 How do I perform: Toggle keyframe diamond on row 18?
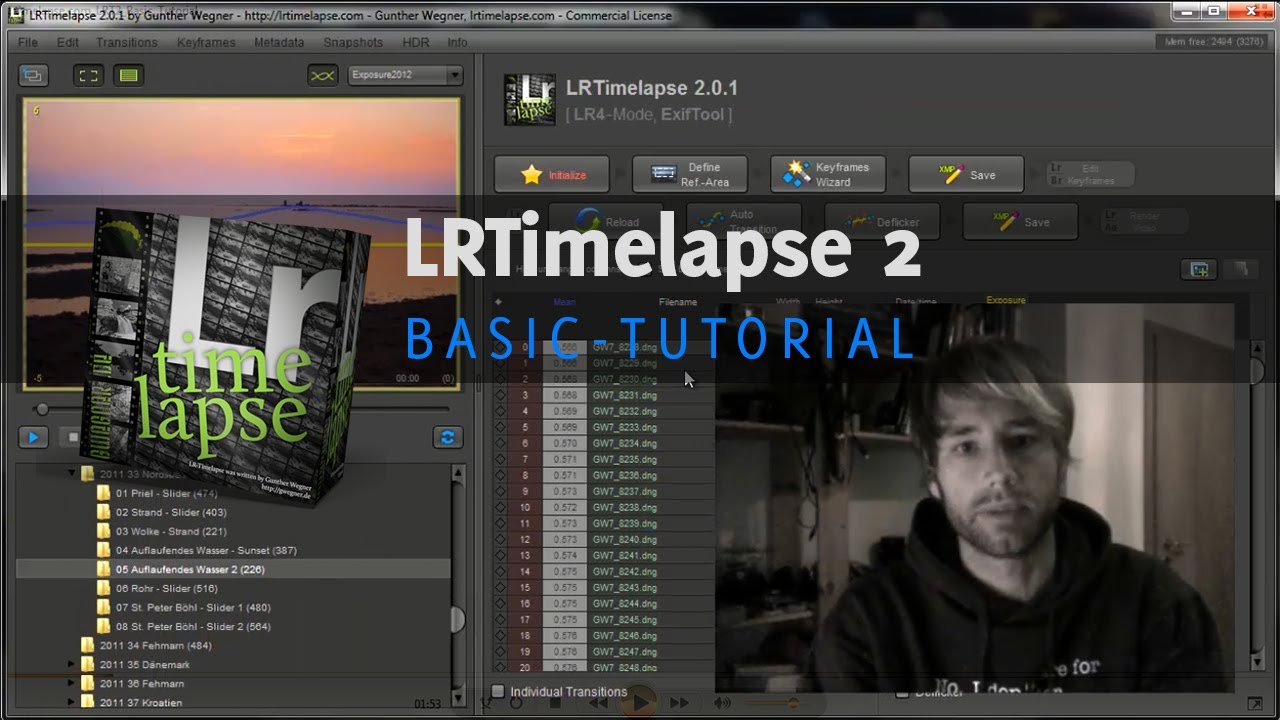click(x=499, y=635)
